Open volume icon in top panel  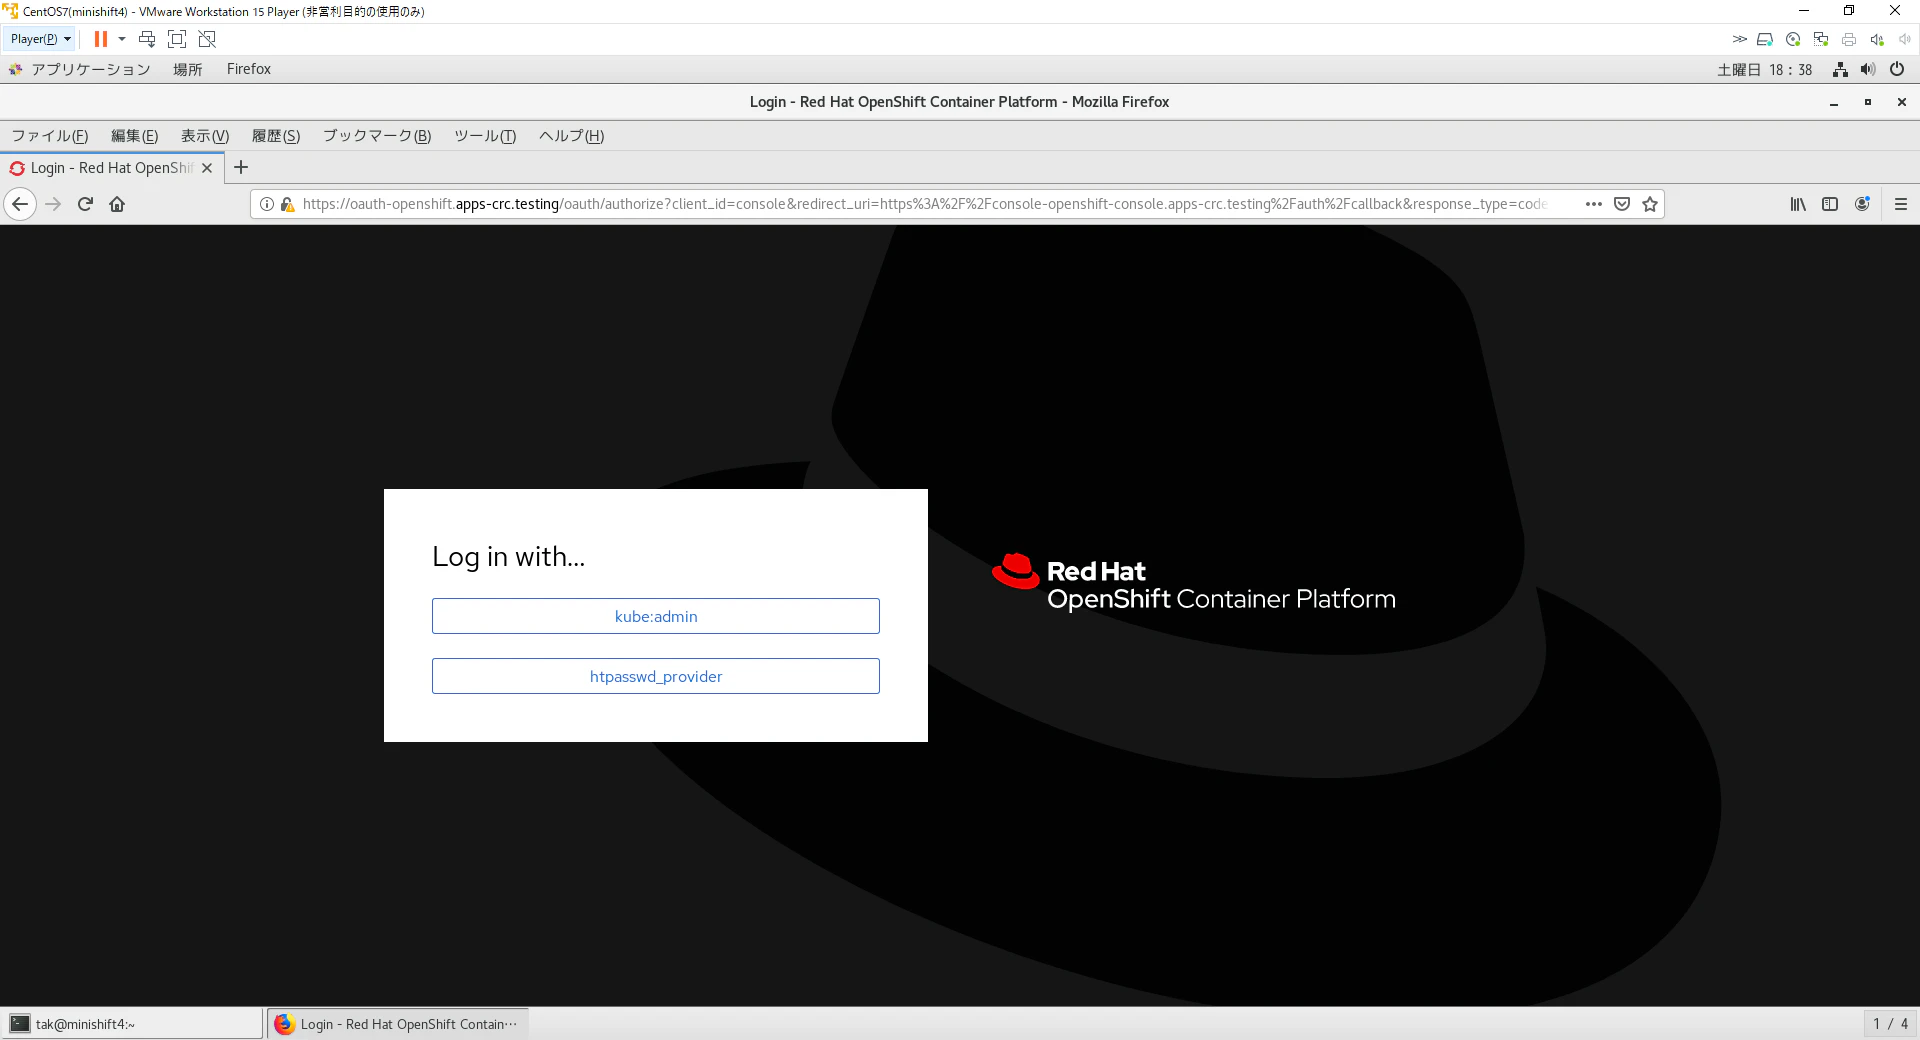(x=1868, y=69)
